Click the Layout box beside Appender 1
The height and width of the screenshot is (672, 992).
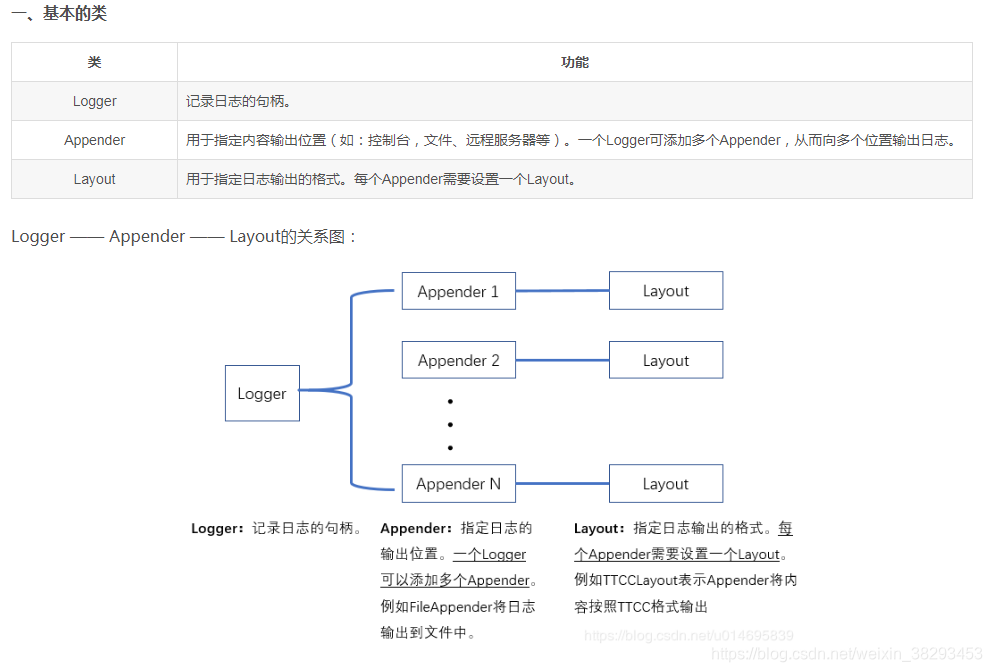666,290
